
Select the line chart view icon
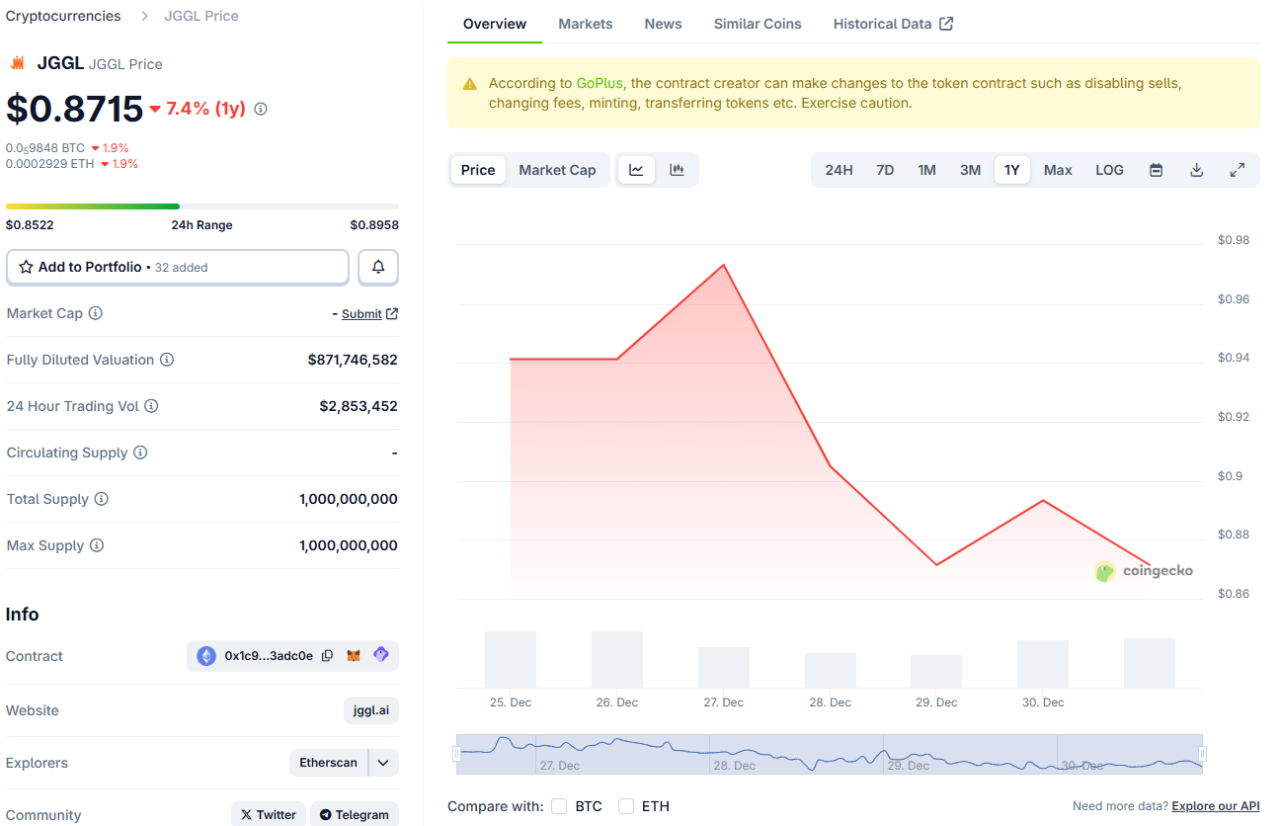636,170
